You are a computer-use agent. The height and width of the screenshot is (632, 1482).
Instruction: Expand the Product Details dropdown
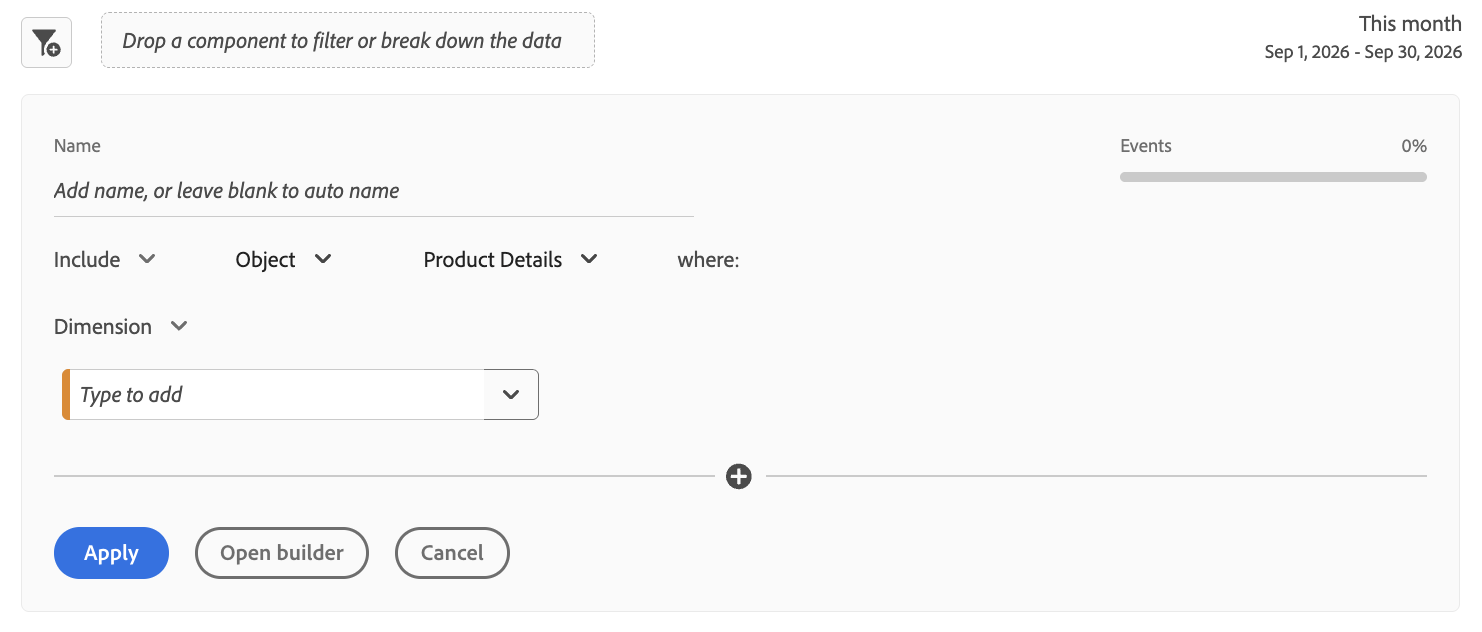[510, 260]
